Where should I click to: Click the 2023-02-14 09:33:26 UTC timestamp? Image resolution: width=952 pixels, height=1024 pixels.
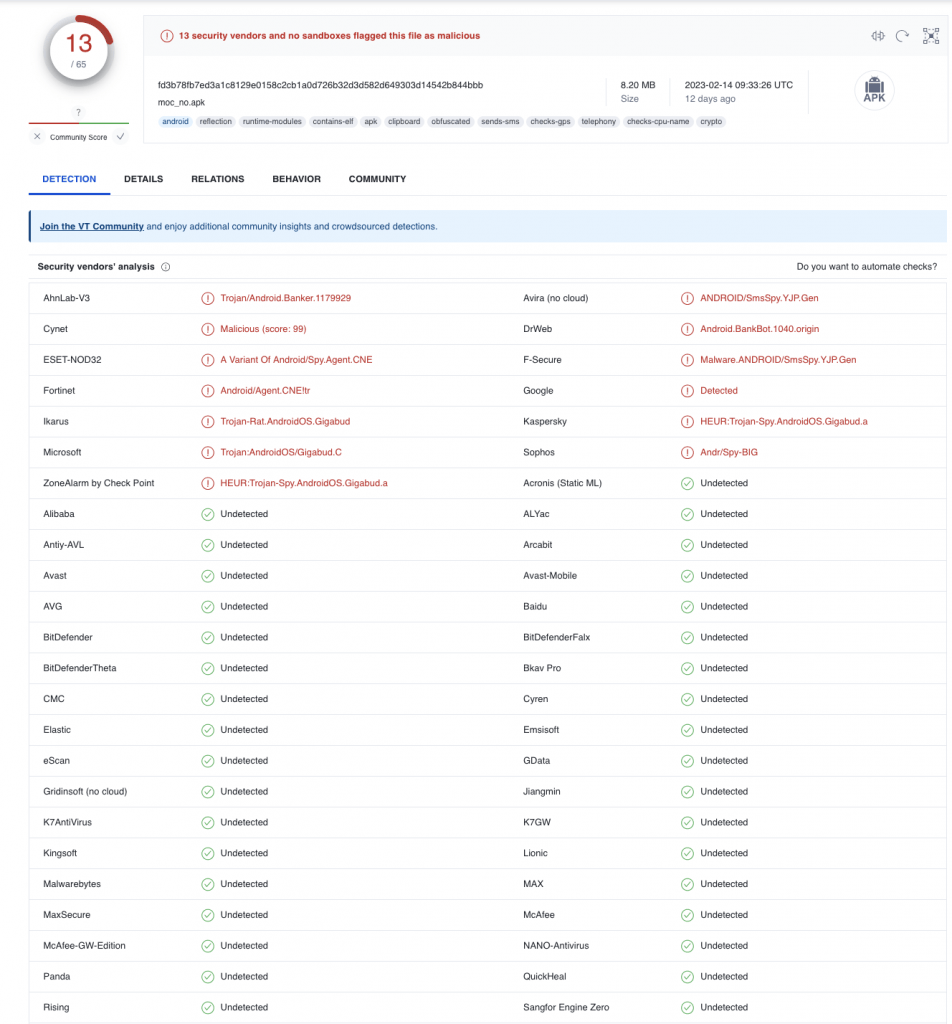pos(739,85)
